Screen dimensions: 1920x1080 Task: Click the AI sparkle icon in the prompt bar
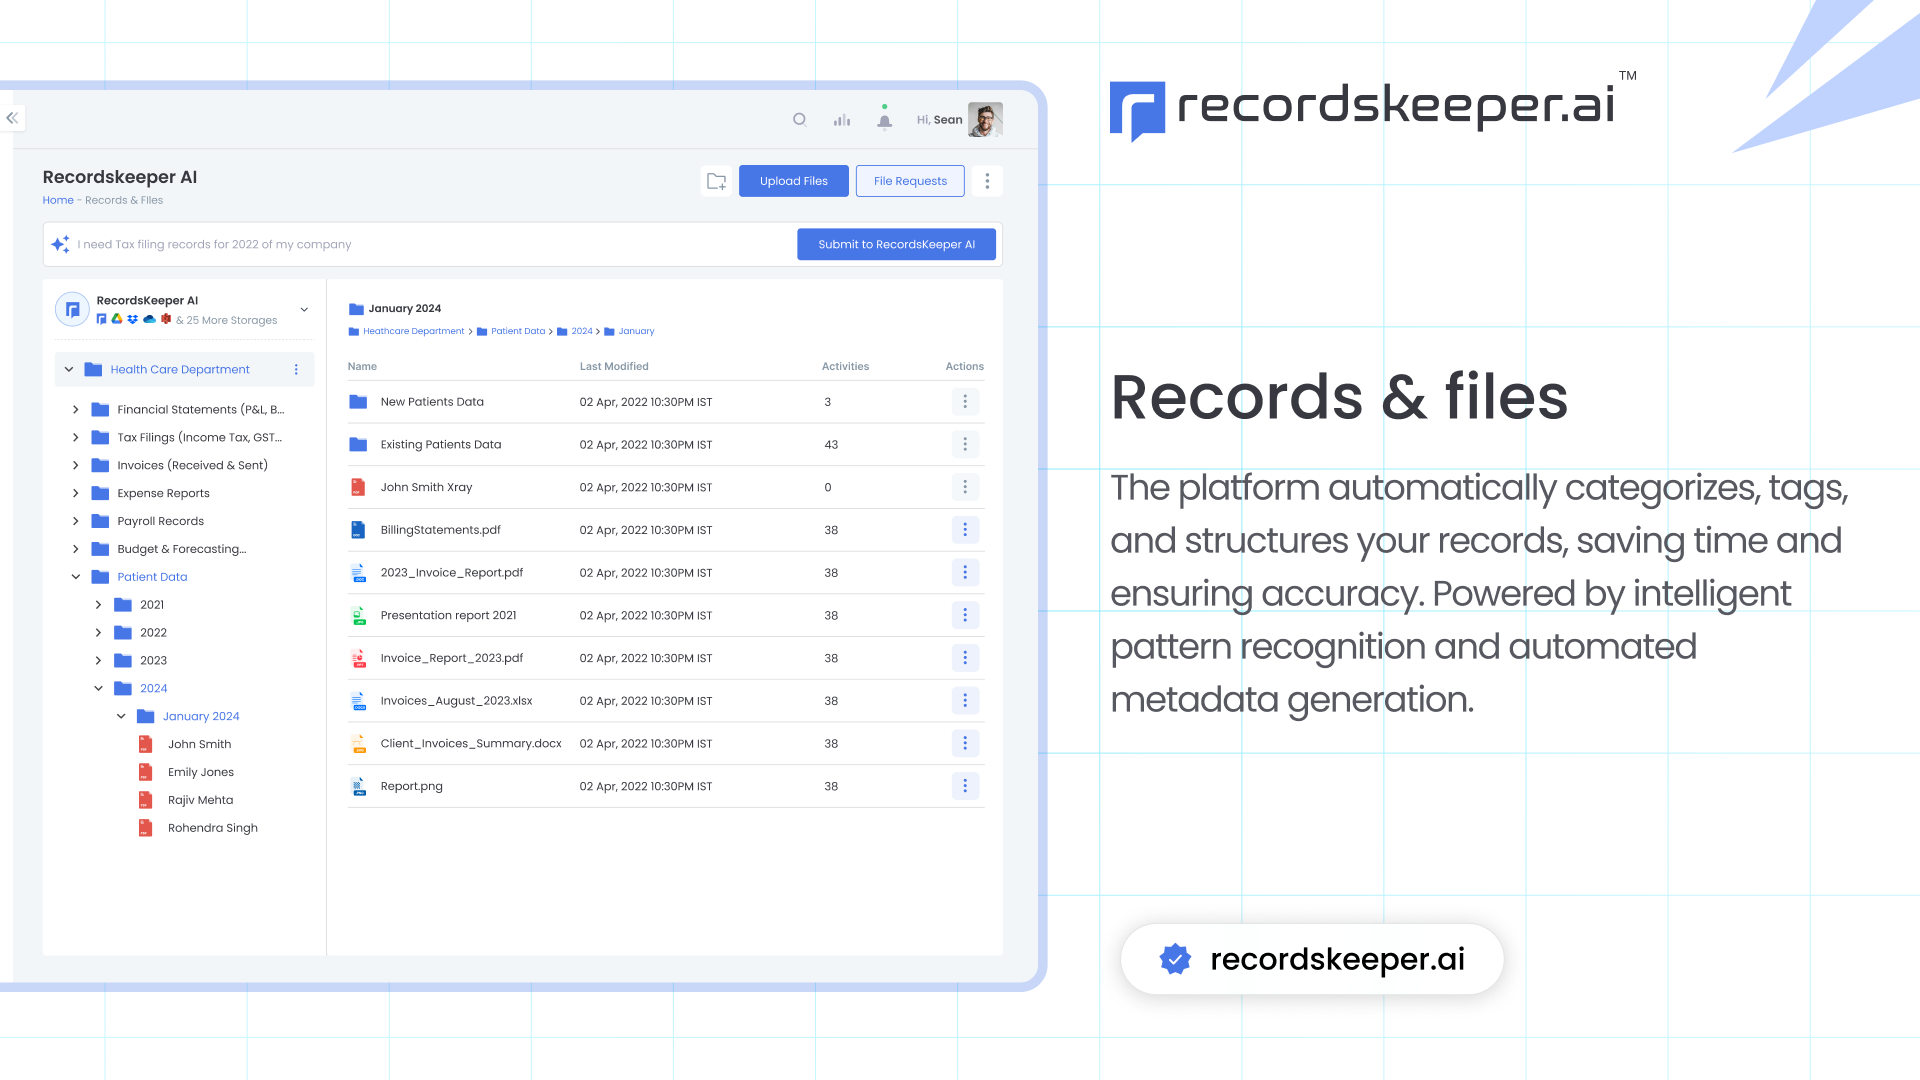(60, 244)
